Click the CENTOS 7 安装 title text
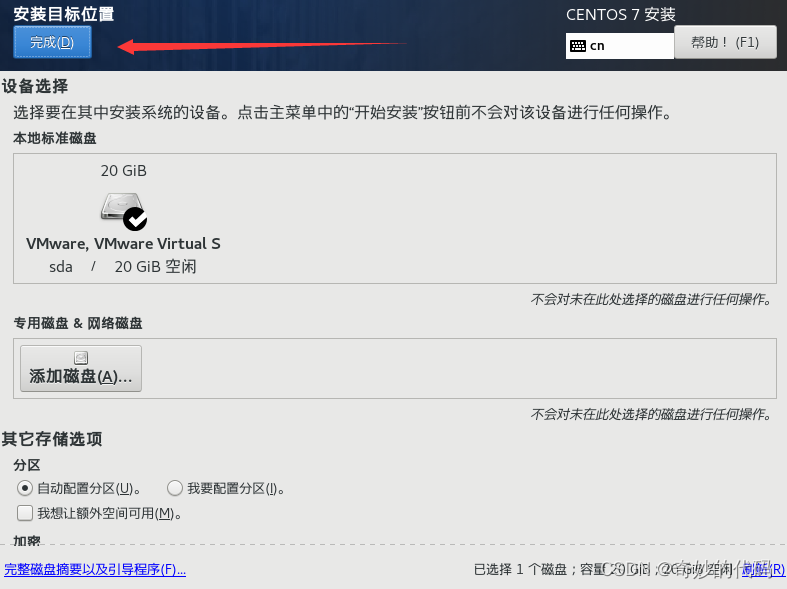The height and width of the screenshot is (589, 787). [621, 15]
